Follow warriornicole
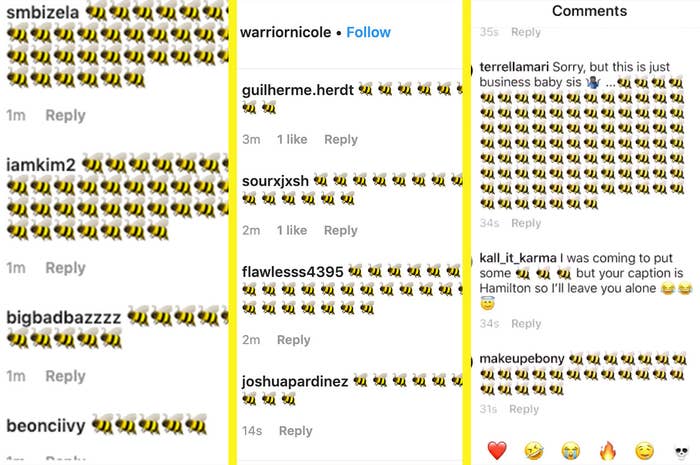This screenshot has height=465, width=700. [368, 32]
